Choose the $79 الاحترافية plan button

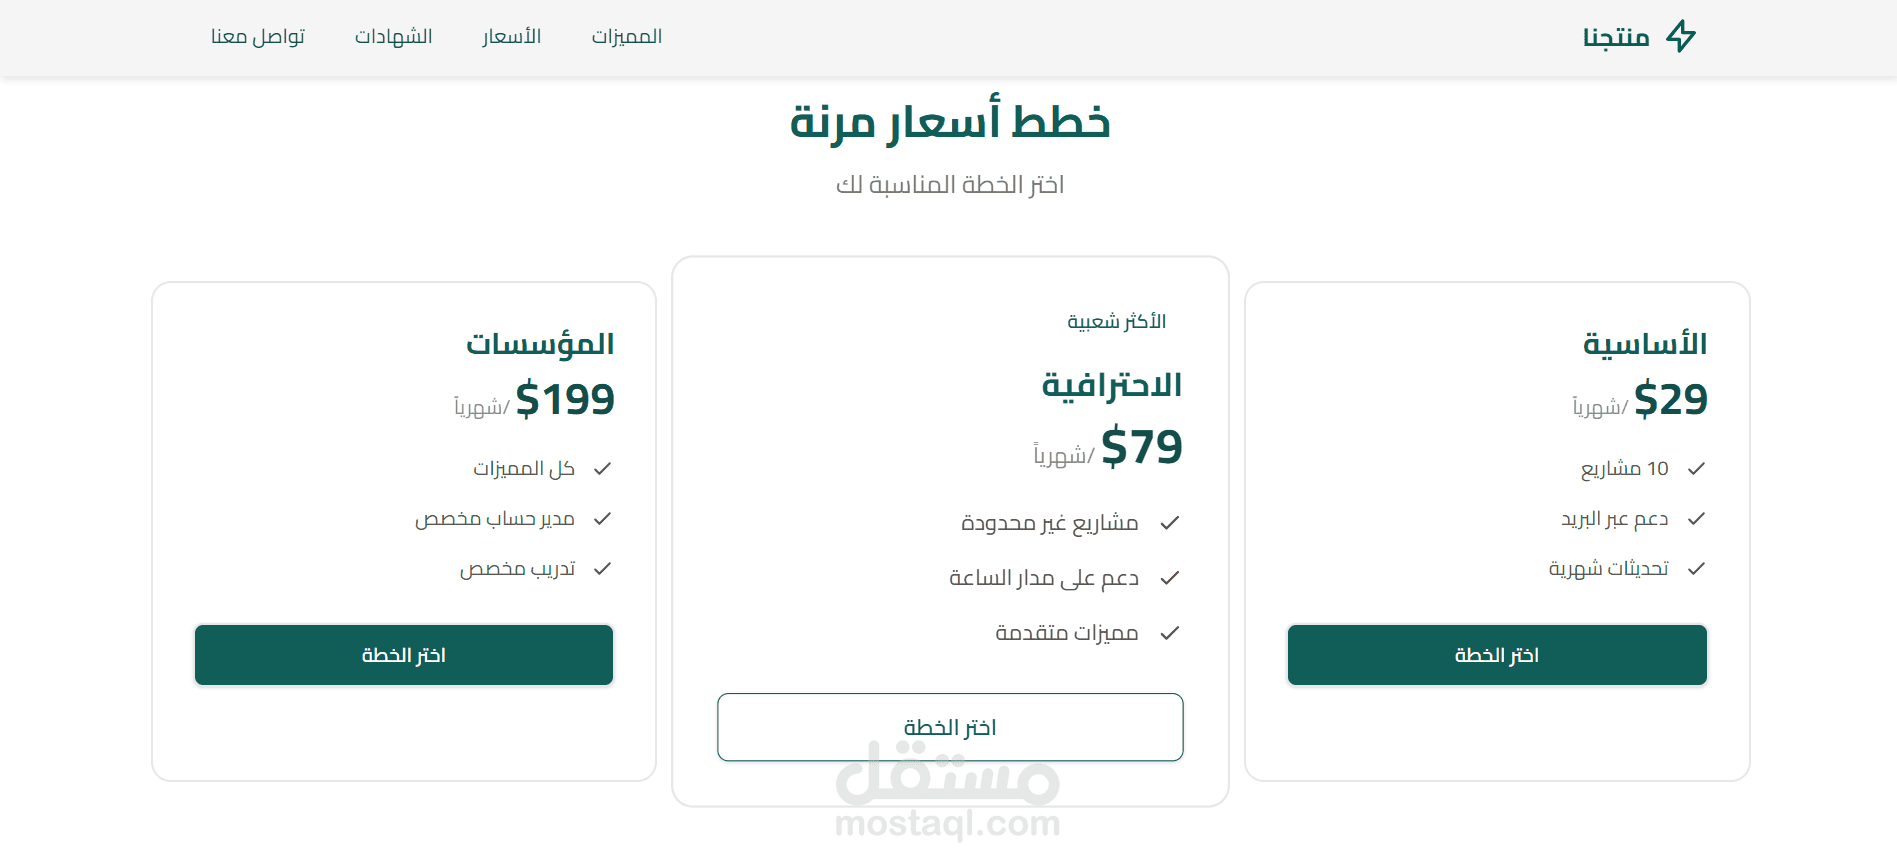950,727
